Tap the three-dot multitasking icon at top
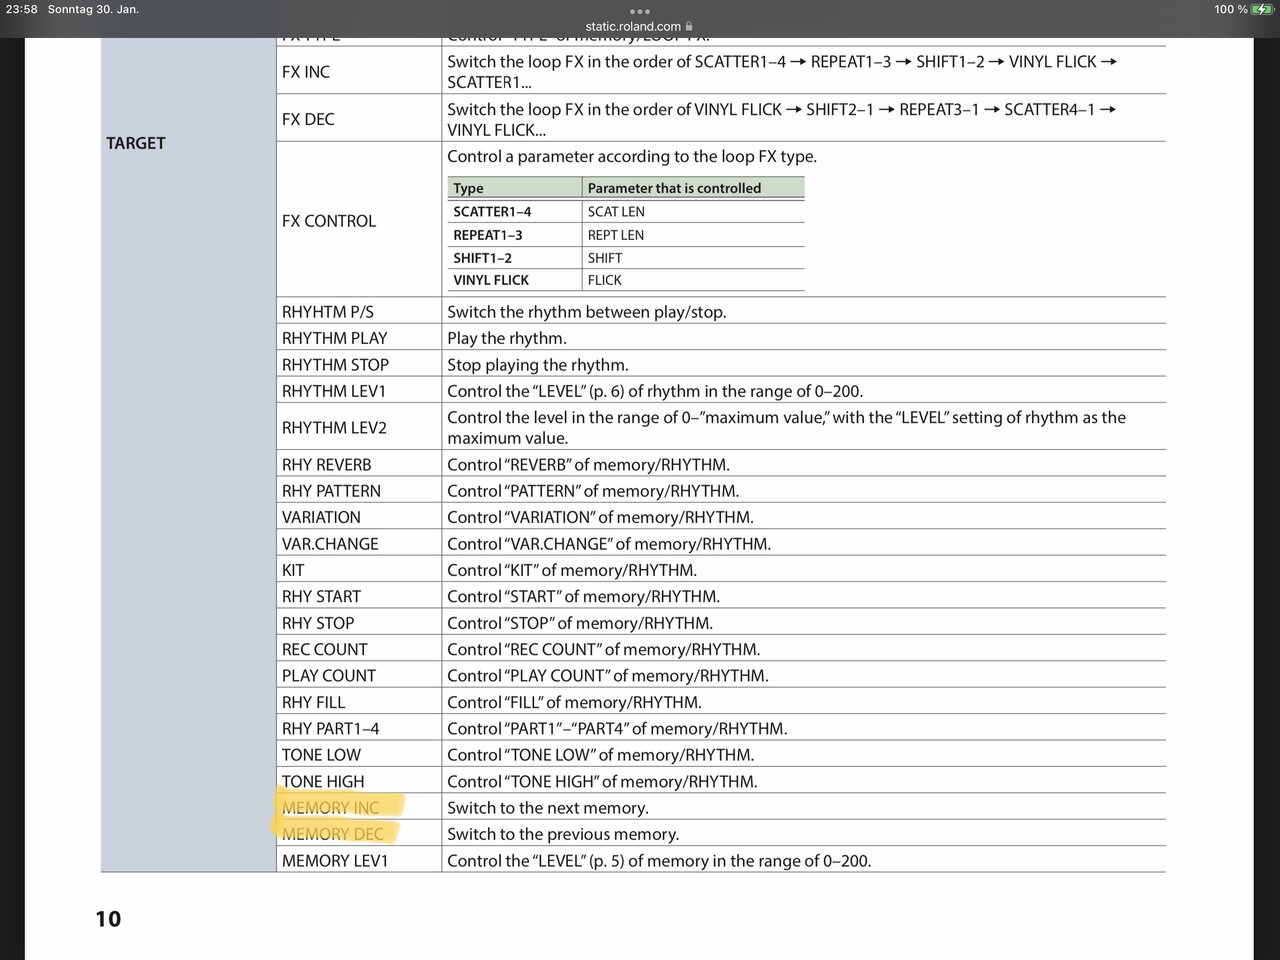 click(640, 12)
